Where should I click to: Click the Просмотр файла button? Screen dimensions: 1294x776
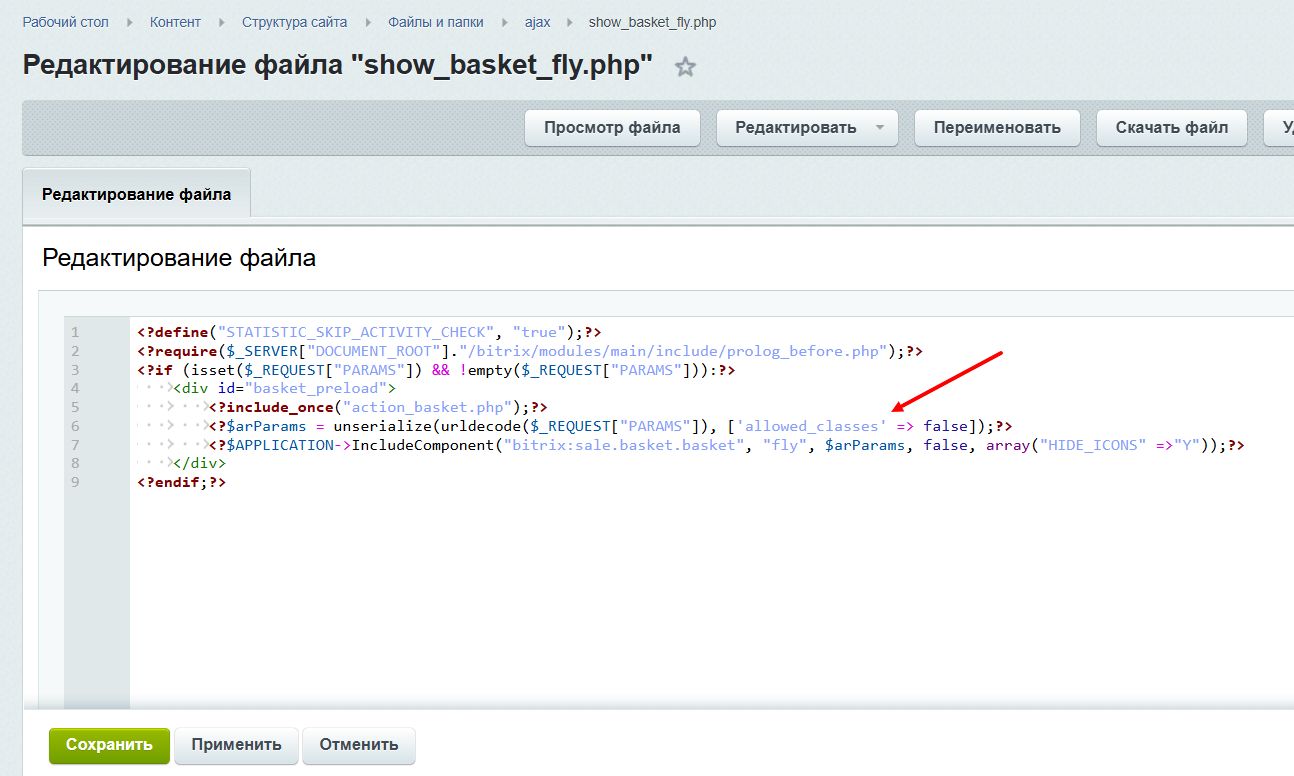click(612, 128)
